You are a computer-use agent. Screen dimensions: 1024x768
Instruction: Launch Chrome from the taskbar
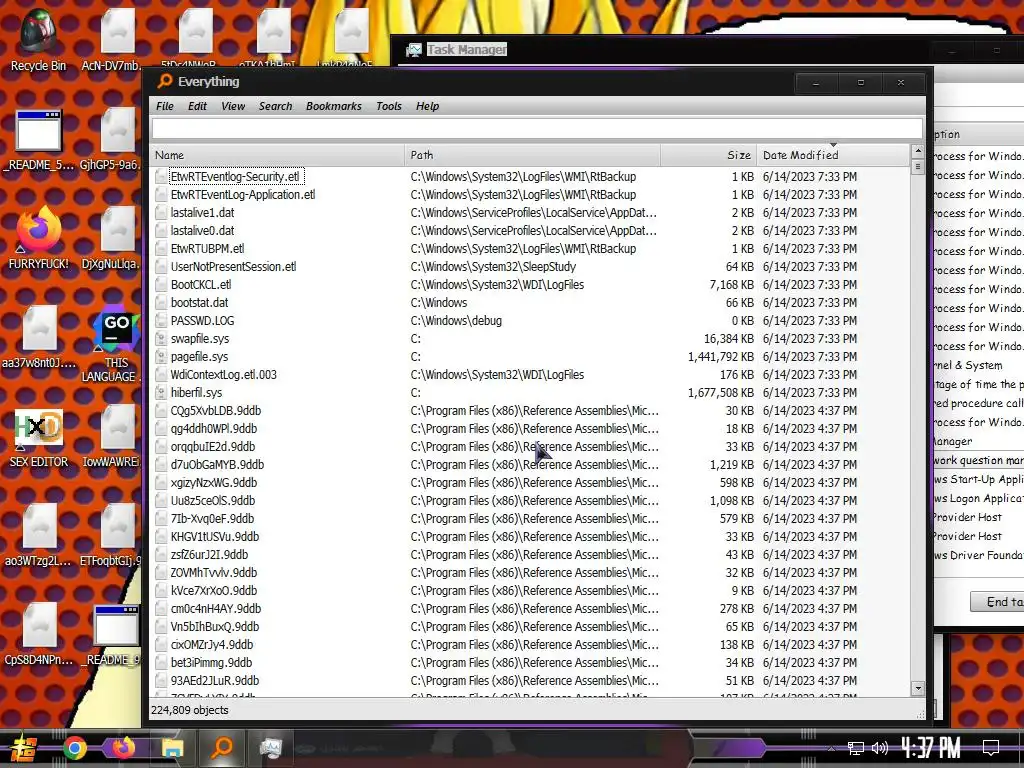[74, 748]
